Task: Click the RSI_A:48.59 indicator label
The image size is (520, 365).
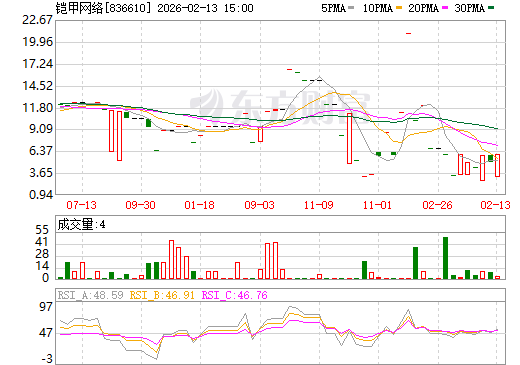Action: point(90,295)
